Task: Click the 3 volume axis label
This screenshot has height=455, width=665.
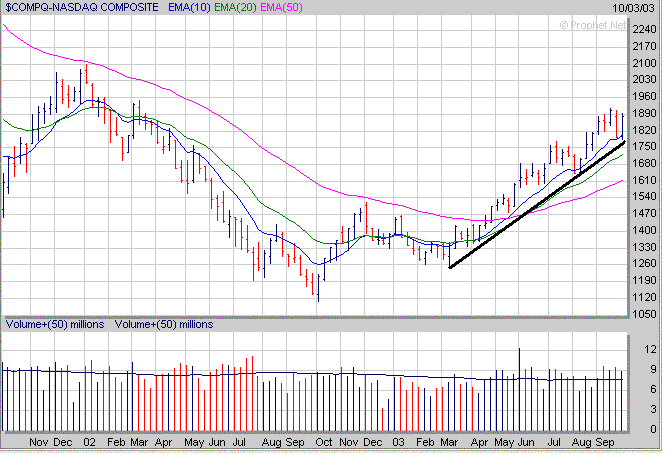Action: coord(653,409)
